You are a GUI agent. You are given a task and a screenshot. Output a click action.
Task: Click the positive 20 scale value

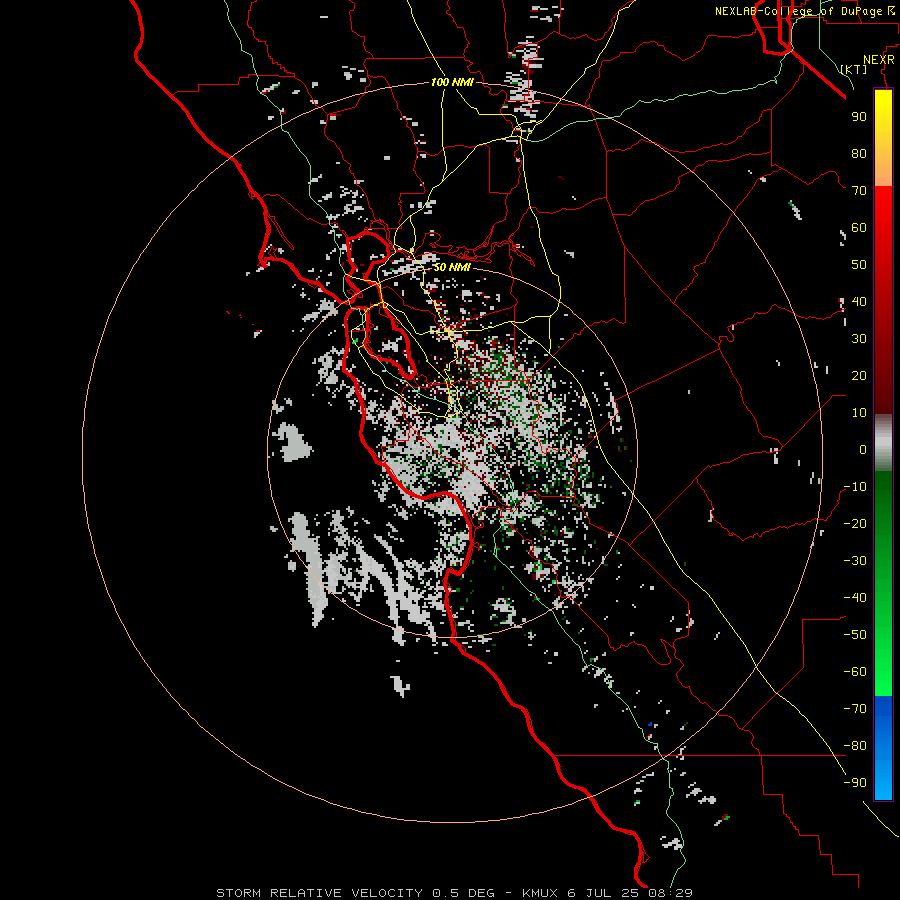coord(859,375)
